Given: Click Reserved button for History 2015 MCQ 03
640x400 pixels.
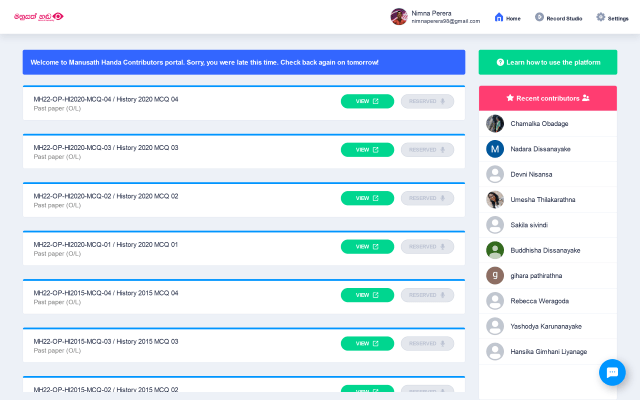Looking at the screenshot, I should (427, 343).
